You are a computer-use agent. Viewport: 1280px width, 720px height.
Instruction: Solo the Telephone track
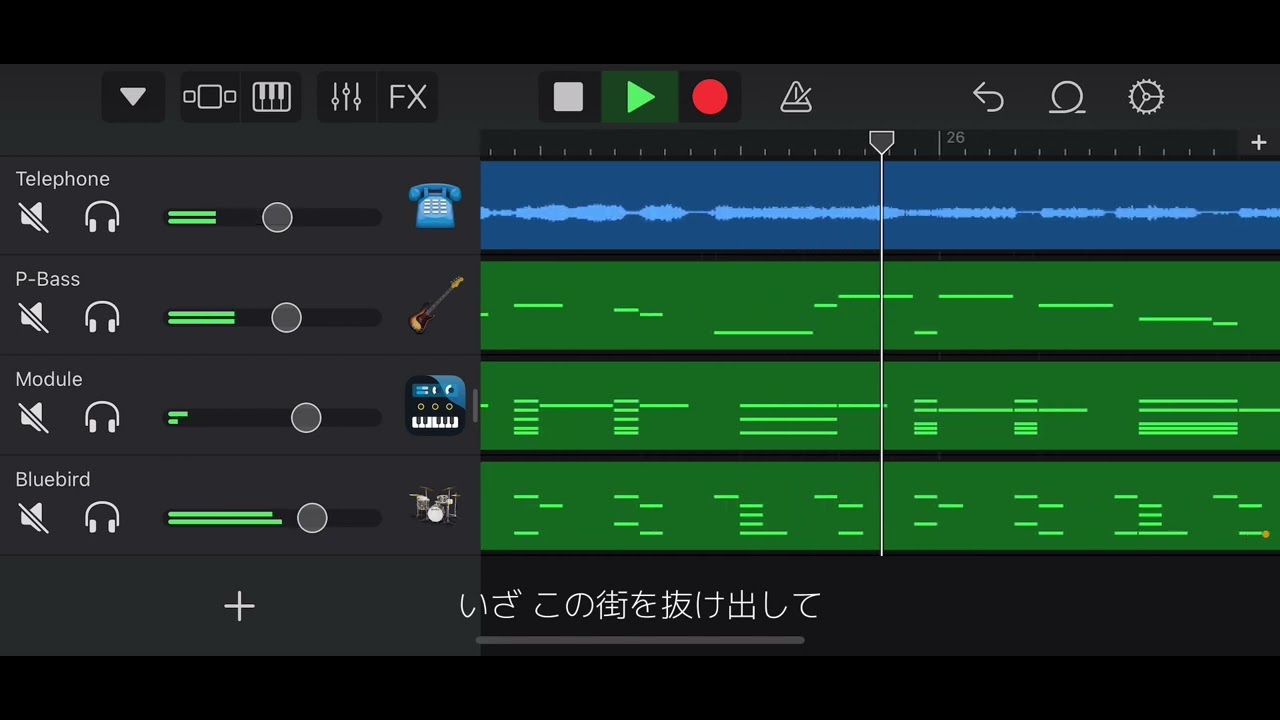coord(102,217)
